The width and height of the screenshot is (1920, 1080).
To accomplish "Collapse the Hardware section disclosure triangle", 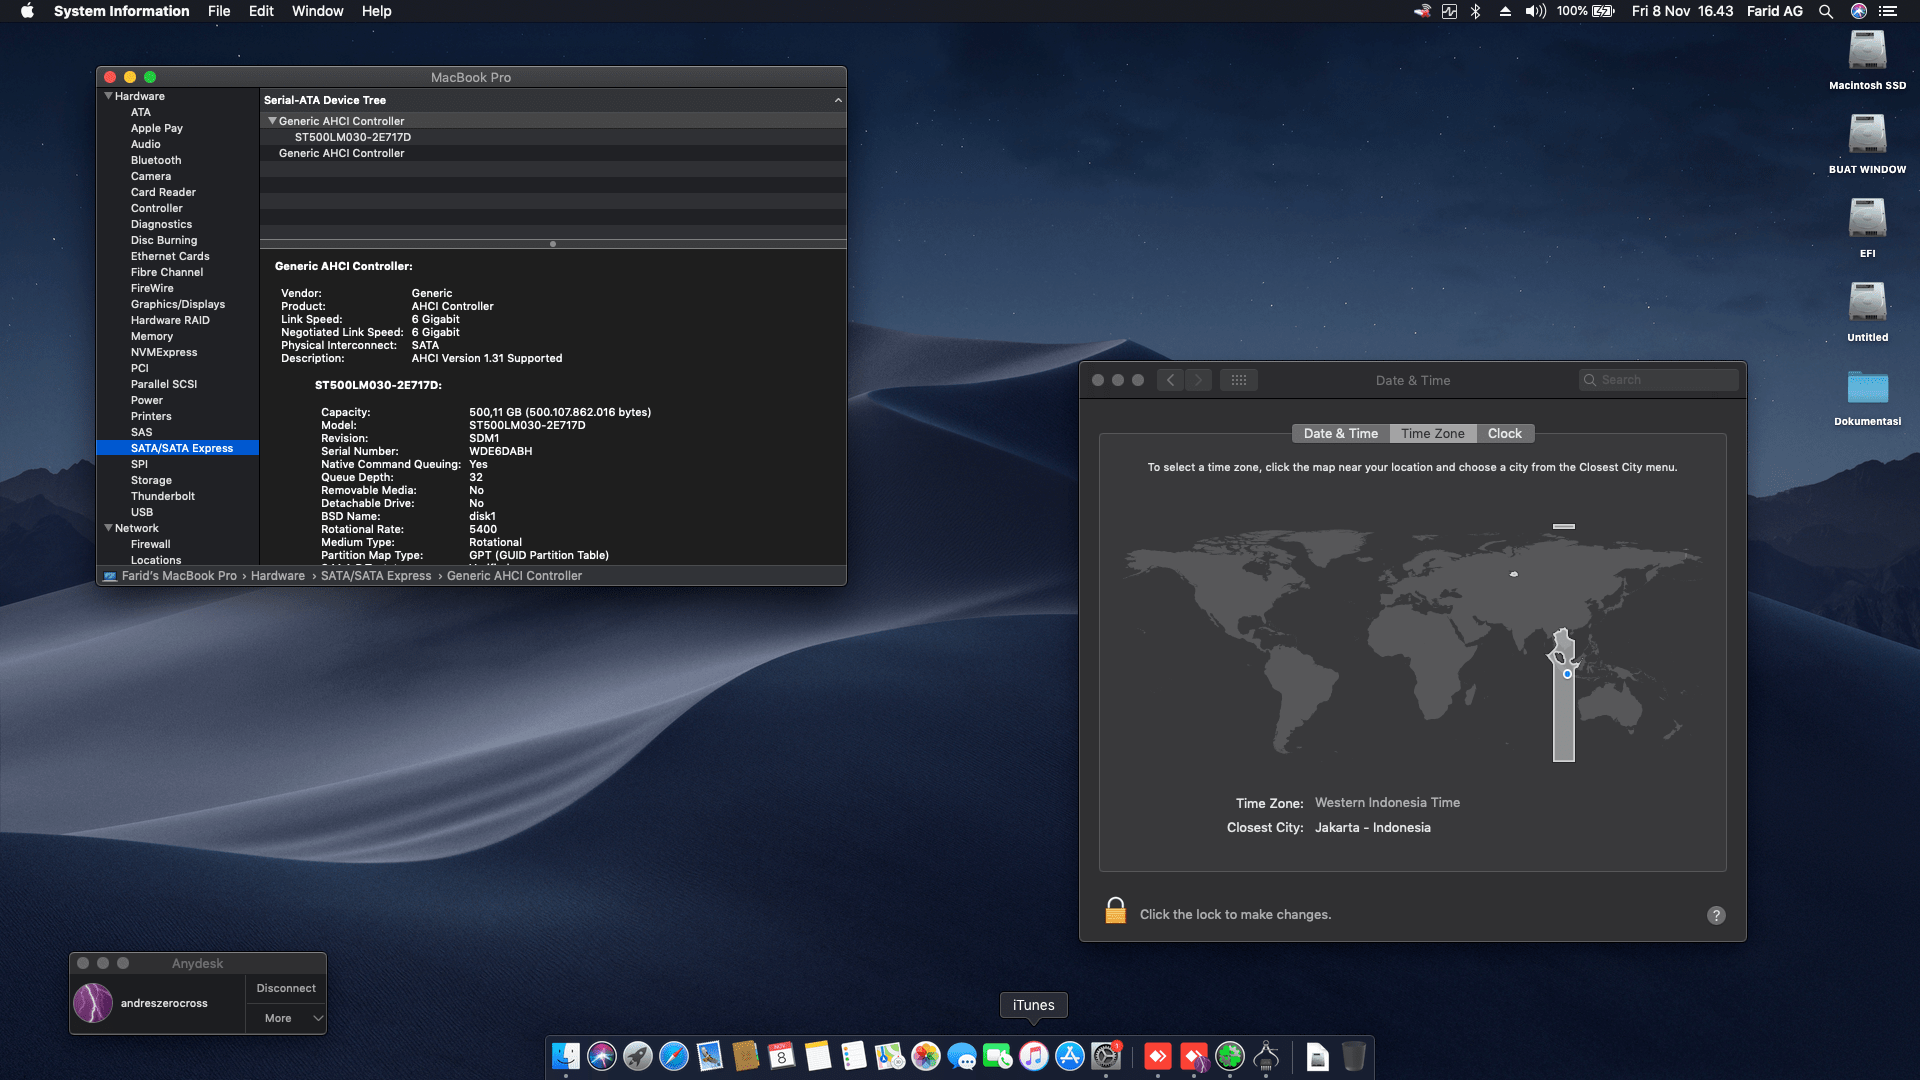I will 109,96.
